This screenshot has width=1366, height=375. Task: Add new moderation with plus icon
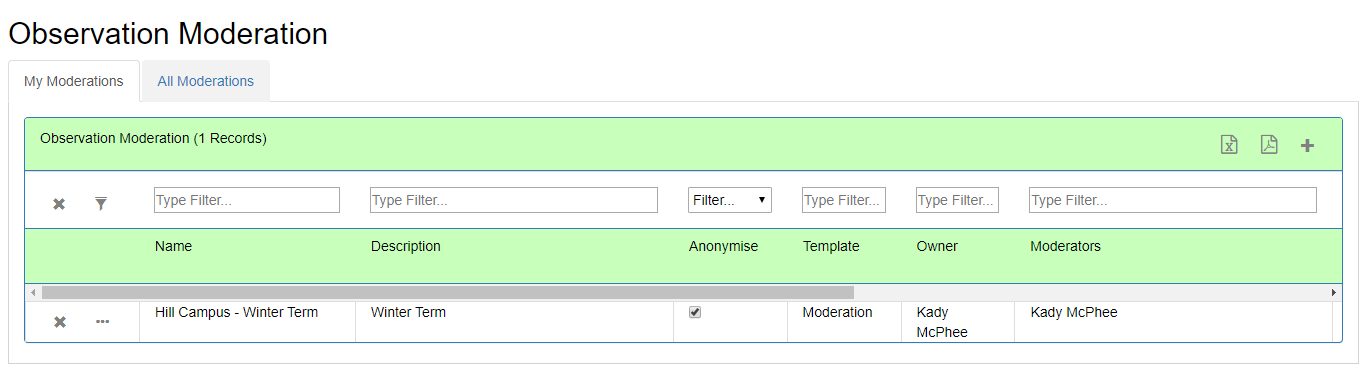coord(1307,146)
